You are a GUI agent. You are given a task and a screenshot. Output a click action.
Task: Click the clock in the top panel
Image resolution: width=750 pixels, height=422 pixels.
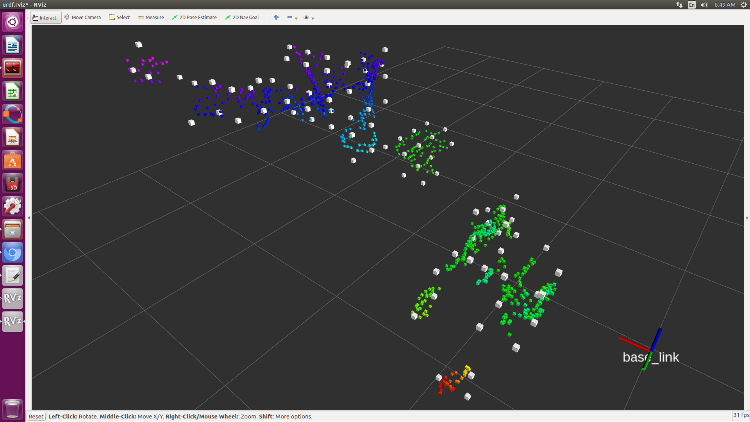[724, 5]
